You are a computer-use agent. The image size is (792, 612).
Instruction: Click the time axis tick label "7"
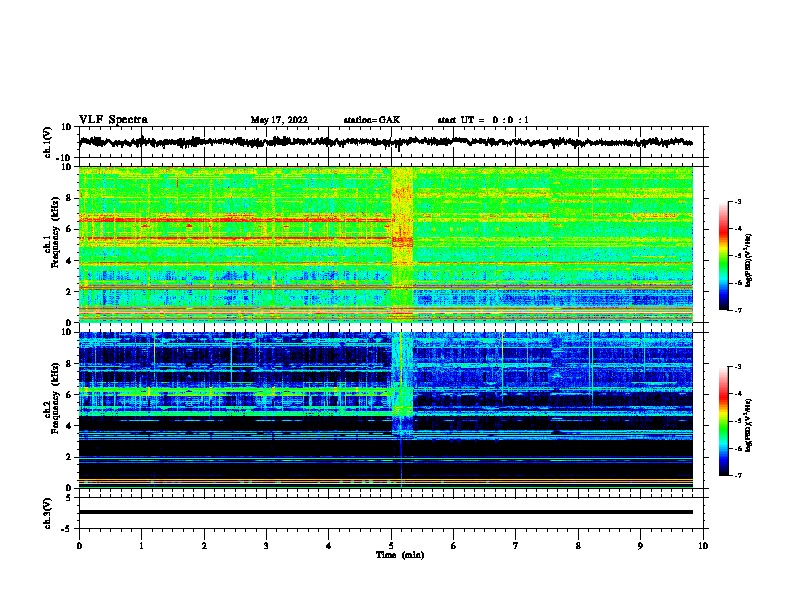(516, 546)
